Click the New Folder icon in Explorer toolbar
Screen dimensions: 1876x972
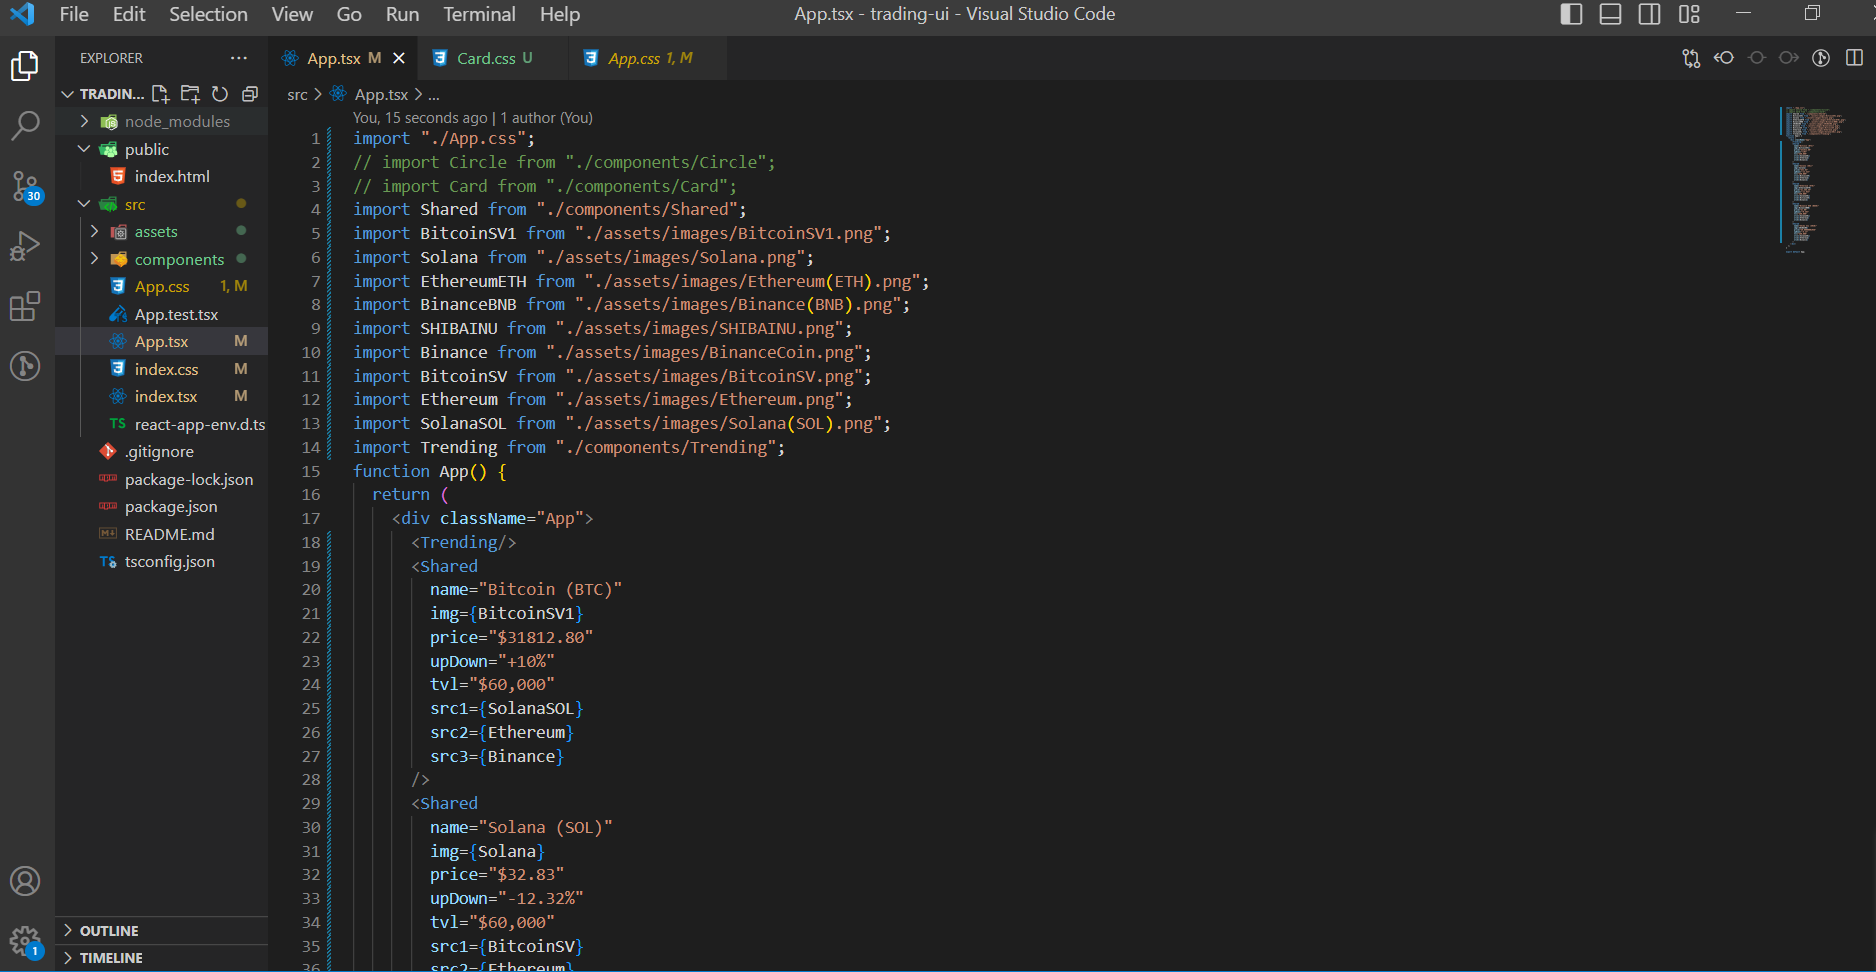tap(190, 94)
